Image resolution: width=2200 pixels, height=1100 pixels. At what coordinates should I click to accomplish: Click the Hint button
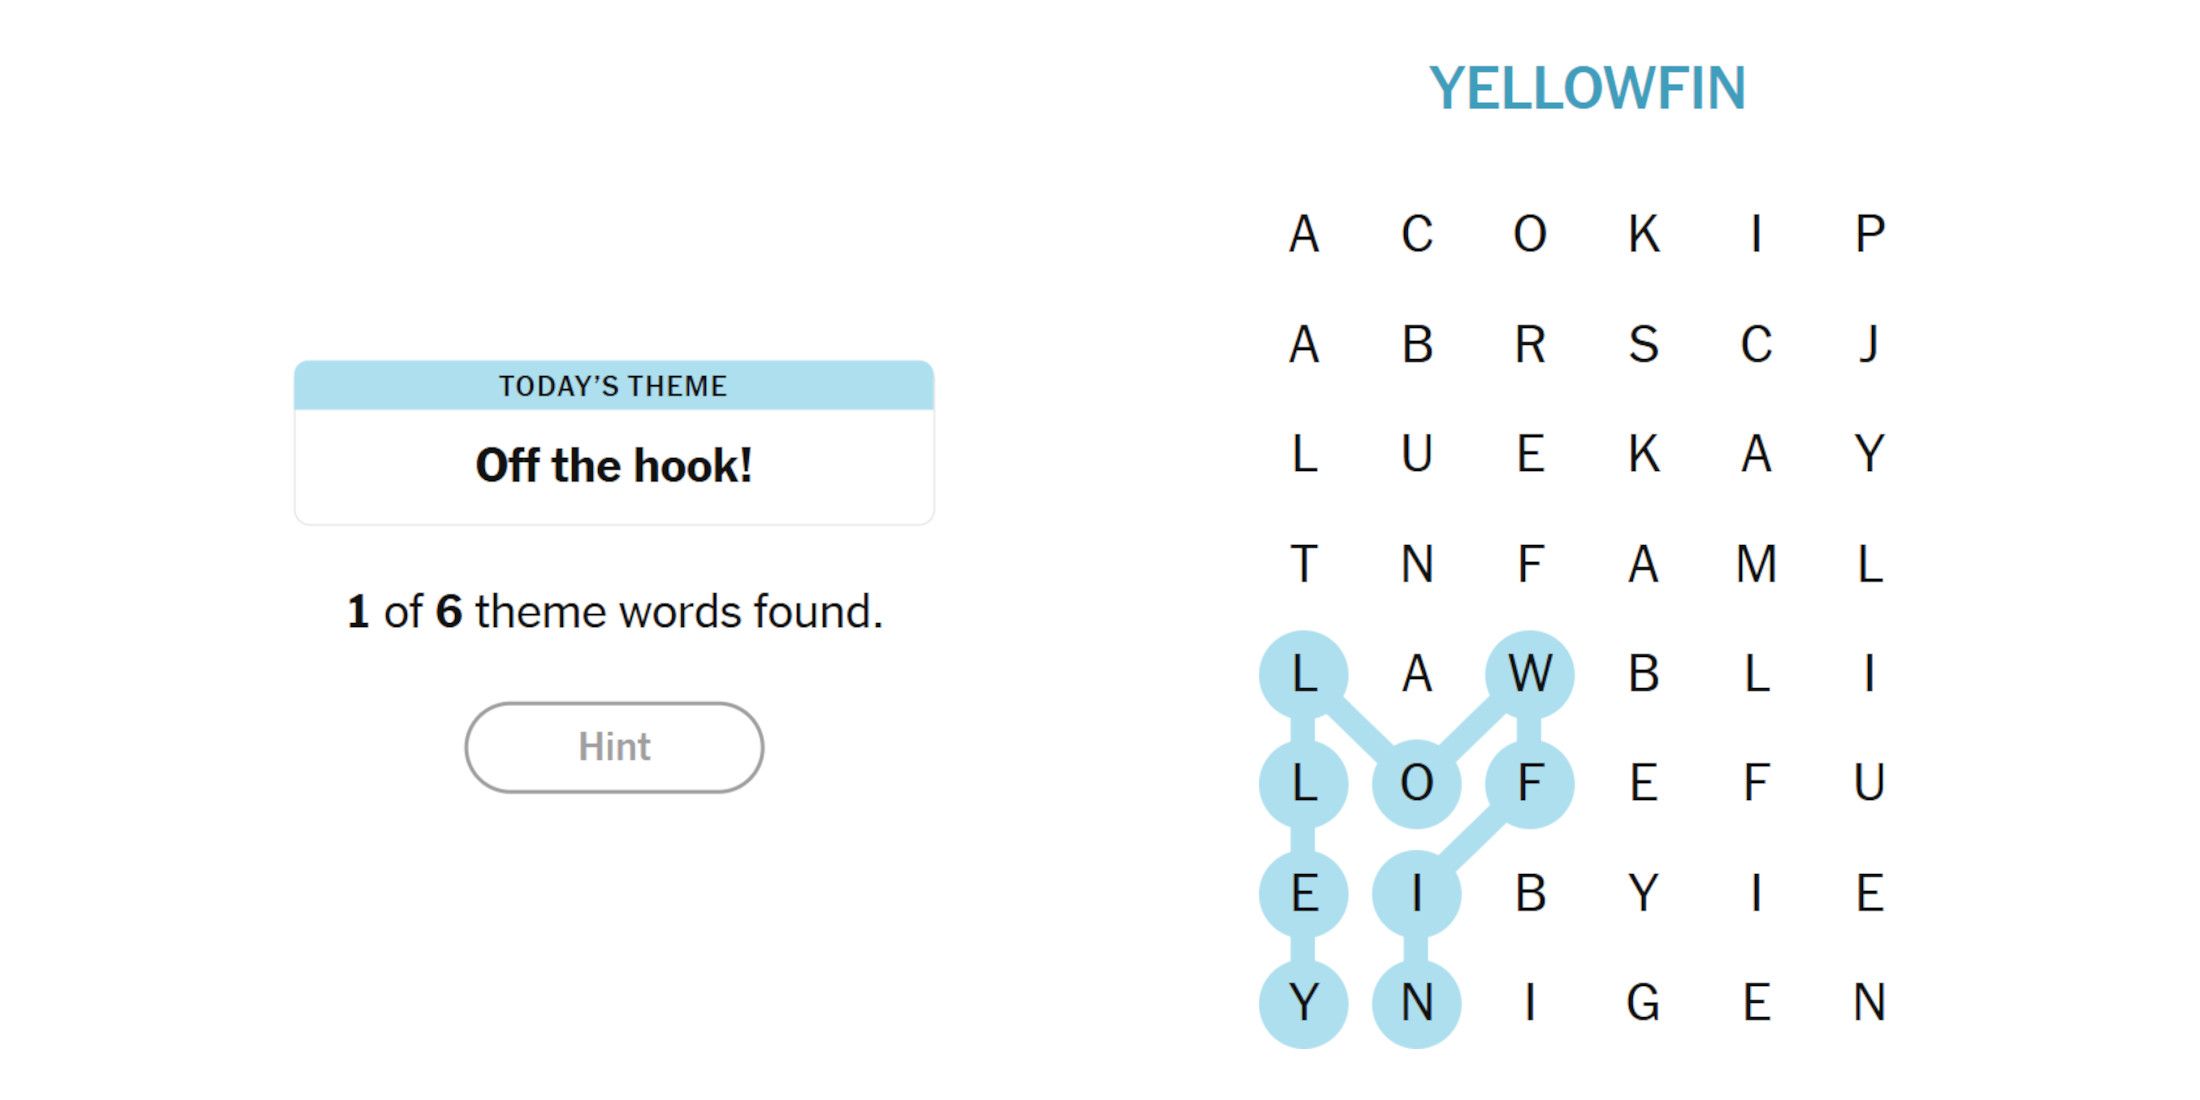tap(614, 747)
